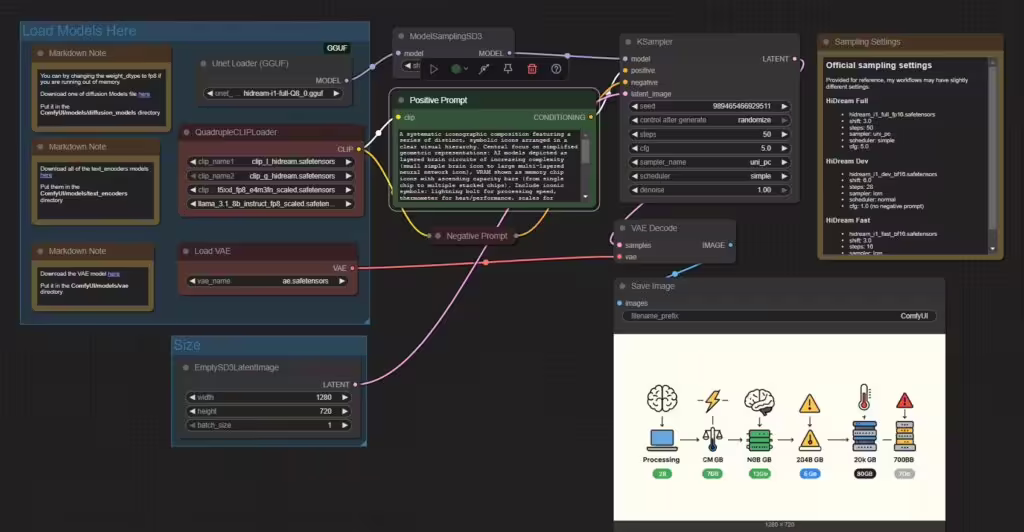
Task: Open the node color picker dropdown in toolbar
Action: coord(459,69)
